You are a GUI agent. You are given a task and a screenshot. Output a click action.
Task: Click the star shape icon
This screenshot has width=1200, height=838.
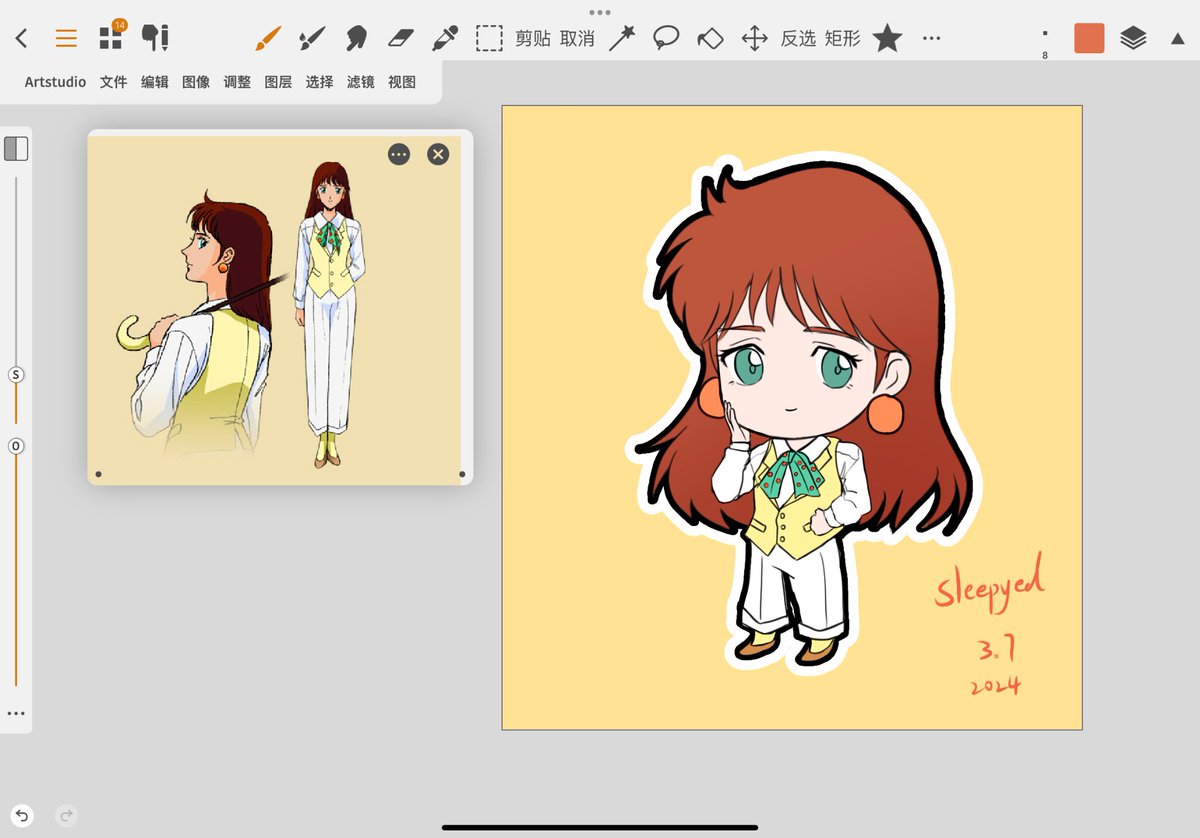tap(887, 39)
